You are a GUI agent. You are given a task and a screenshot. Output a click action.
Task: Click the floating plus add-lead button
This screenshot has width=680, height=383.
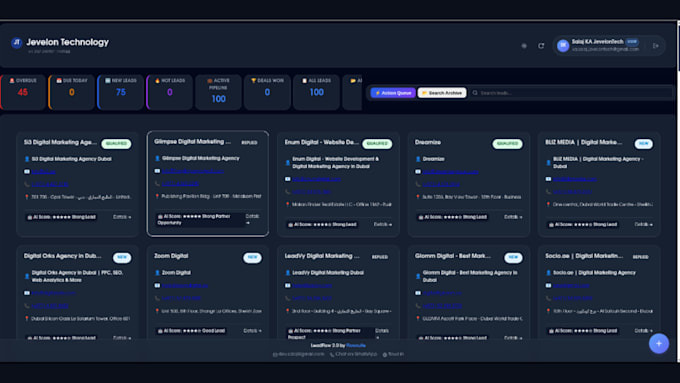[x=658, y=344]
